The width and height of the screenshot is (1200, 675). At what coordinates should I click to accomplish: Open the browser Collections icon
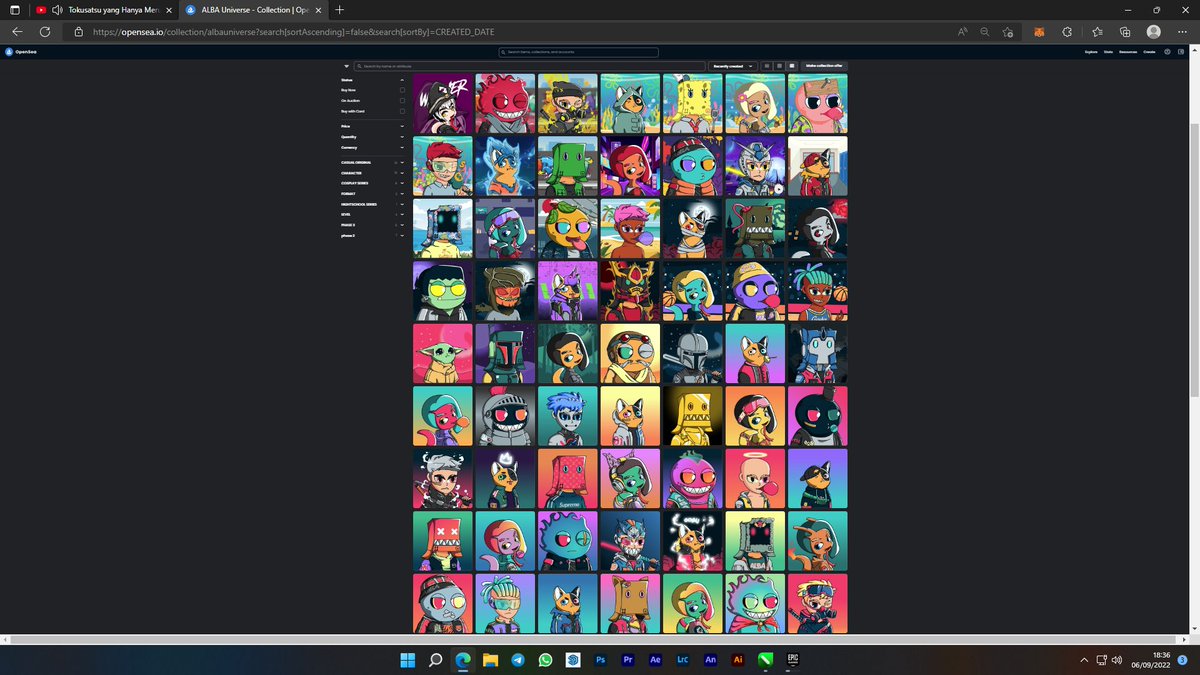(x=1125, y=32)
